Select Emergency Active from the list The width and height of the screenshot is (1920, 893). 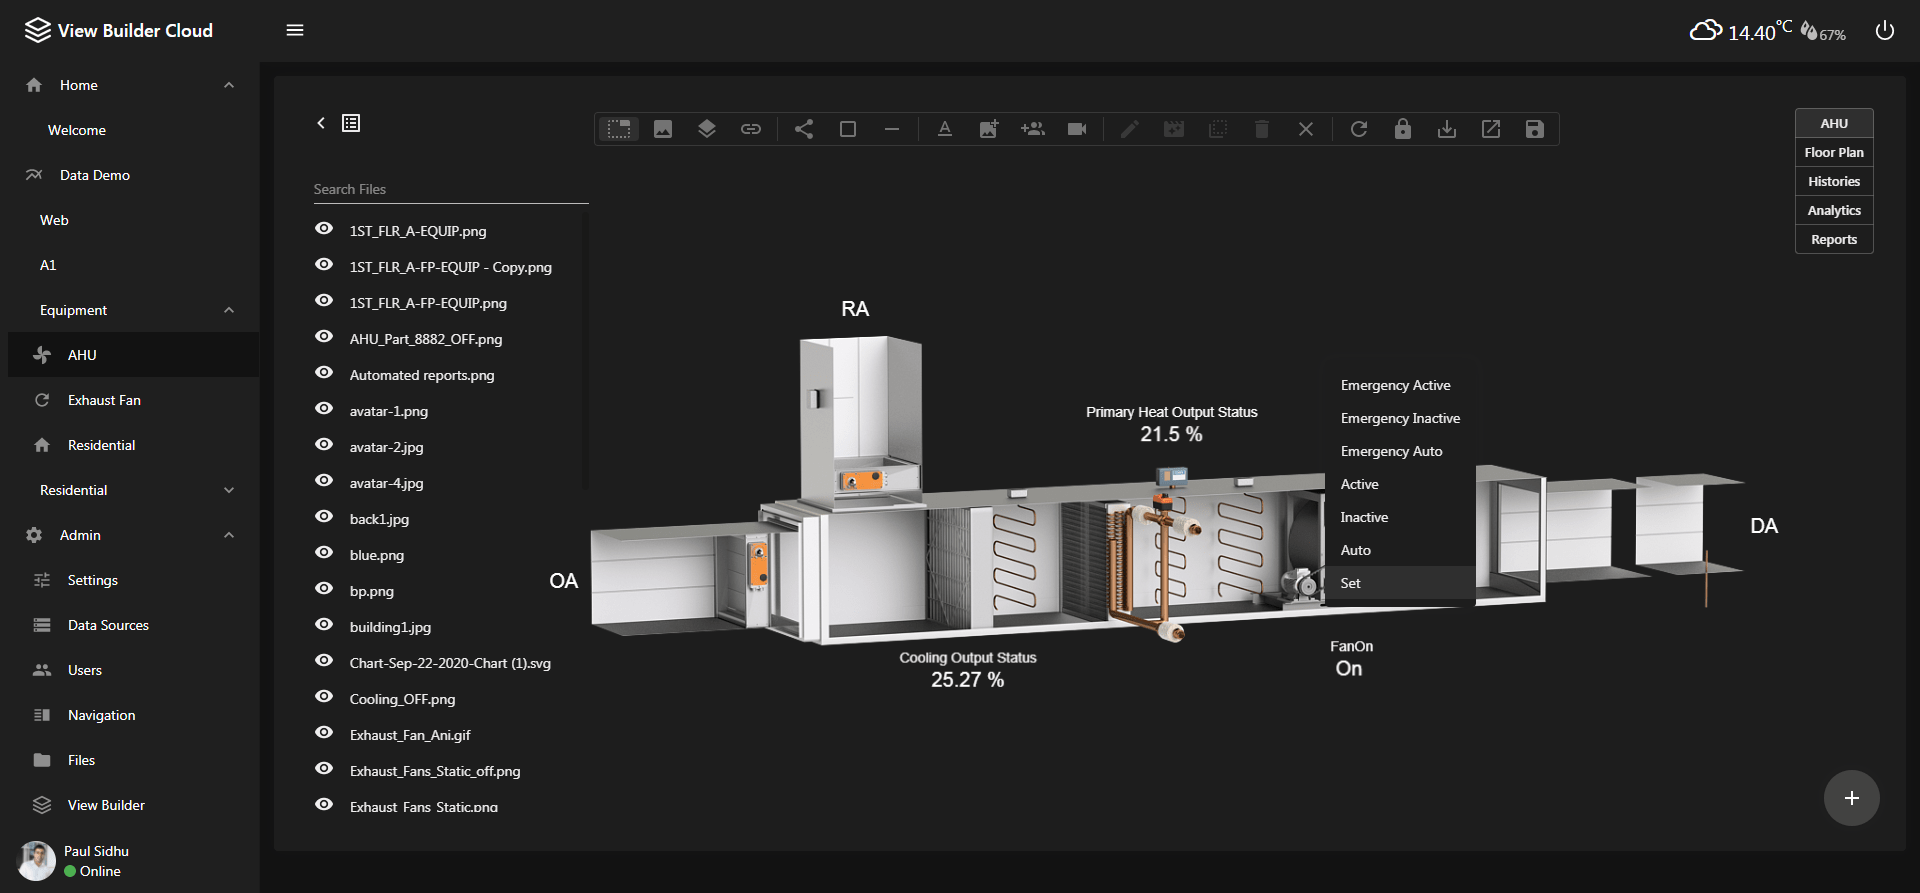tap(1395, 385)
